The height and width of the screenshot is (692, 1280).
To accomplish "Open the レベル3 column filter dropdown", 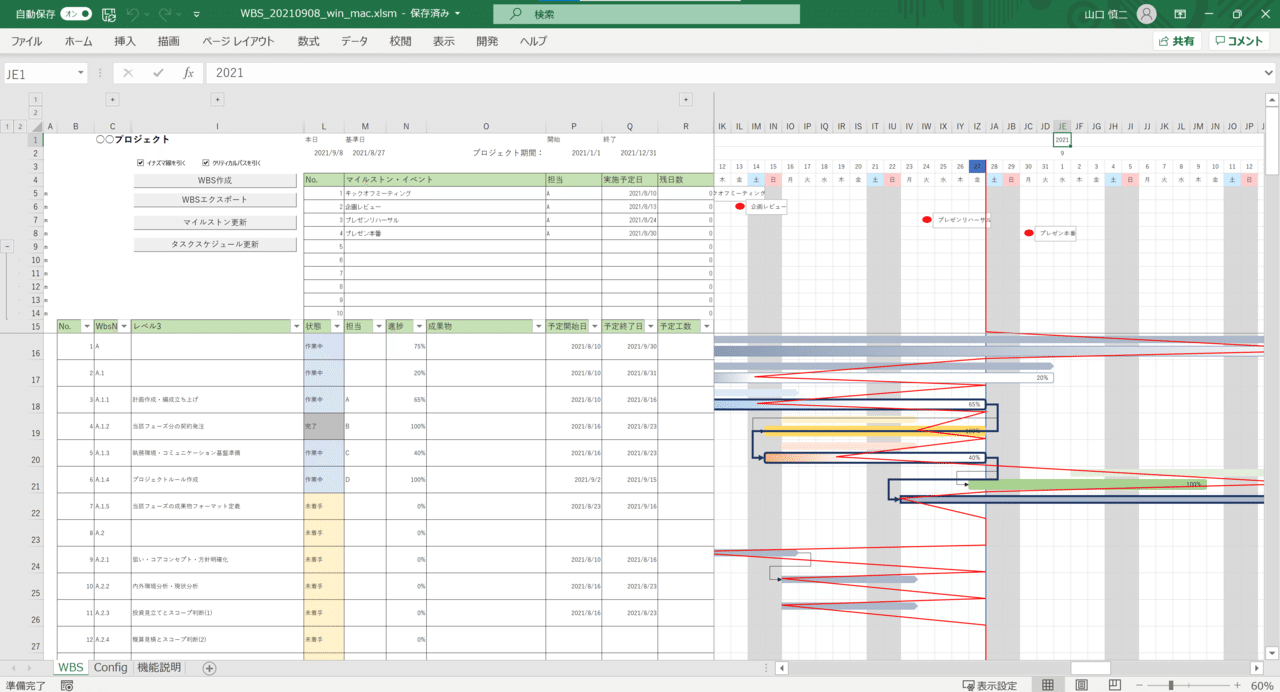I will (x=297, y=326).
